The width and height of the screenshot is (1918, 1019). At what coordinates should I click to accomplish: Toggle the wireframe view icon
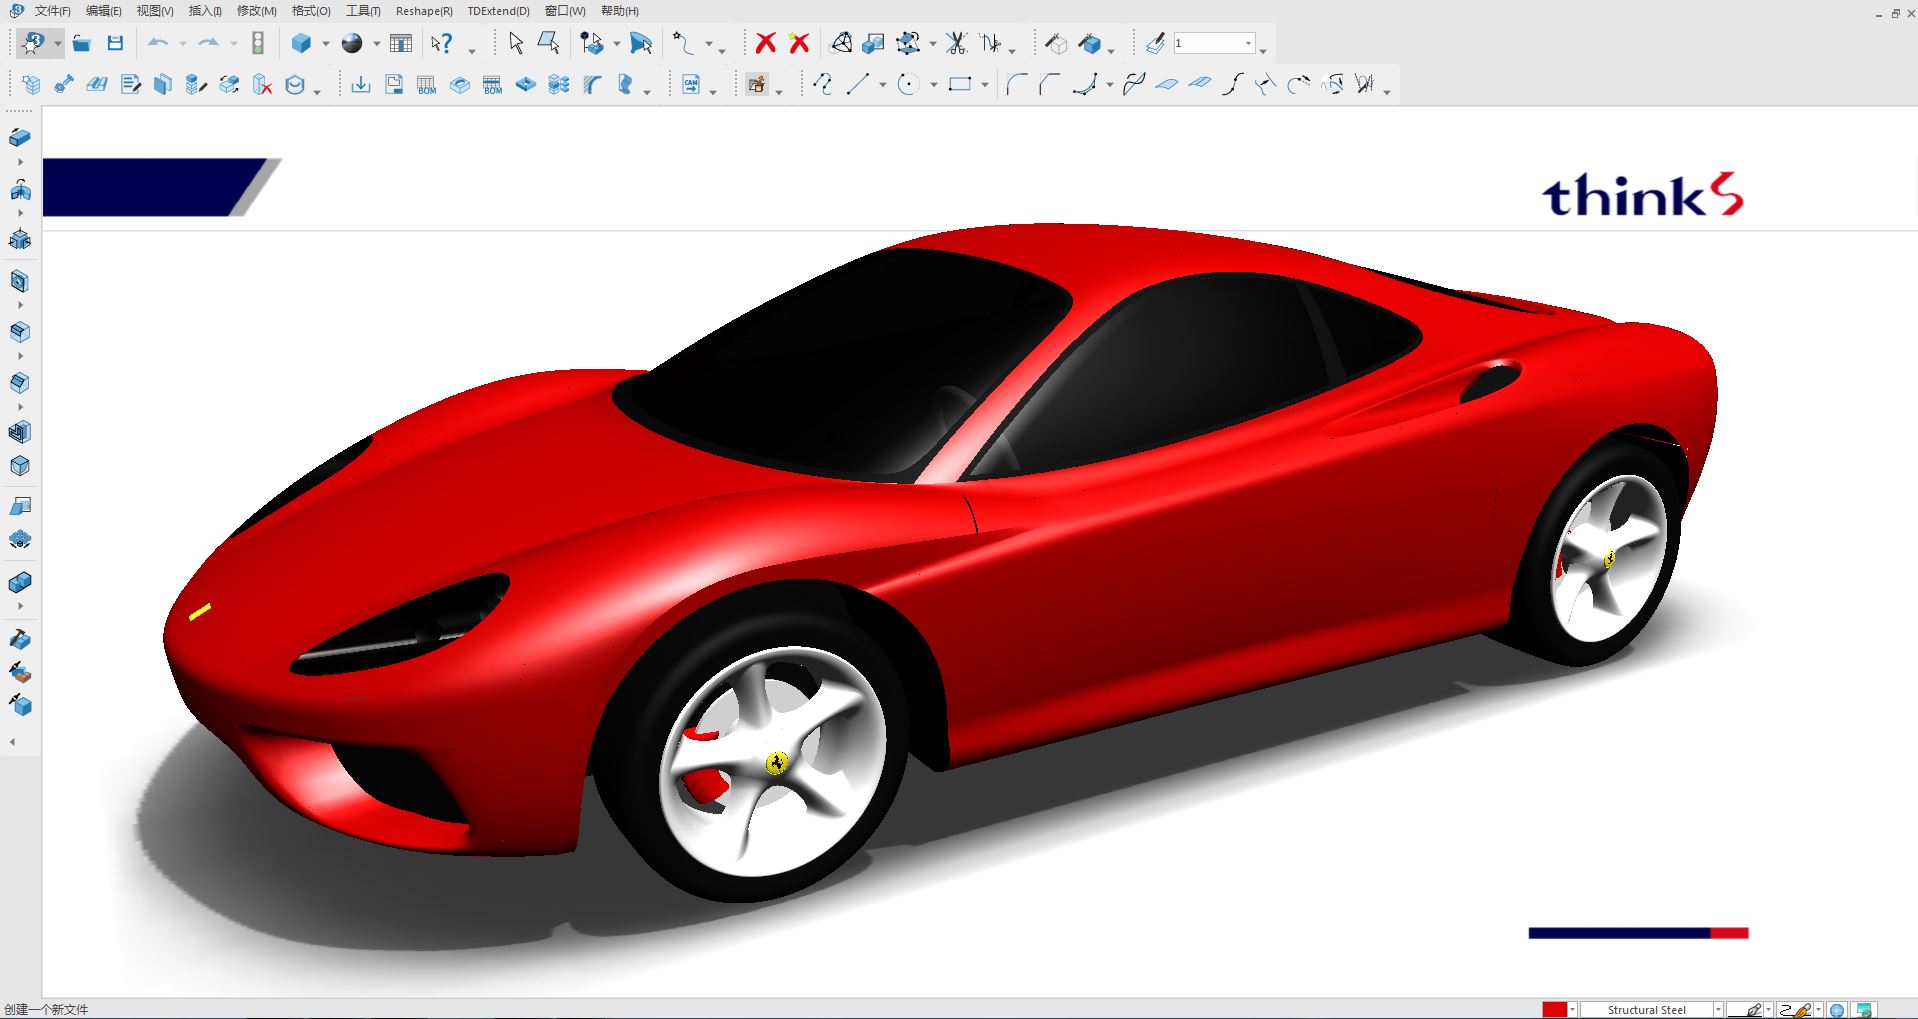[1056, 43]
